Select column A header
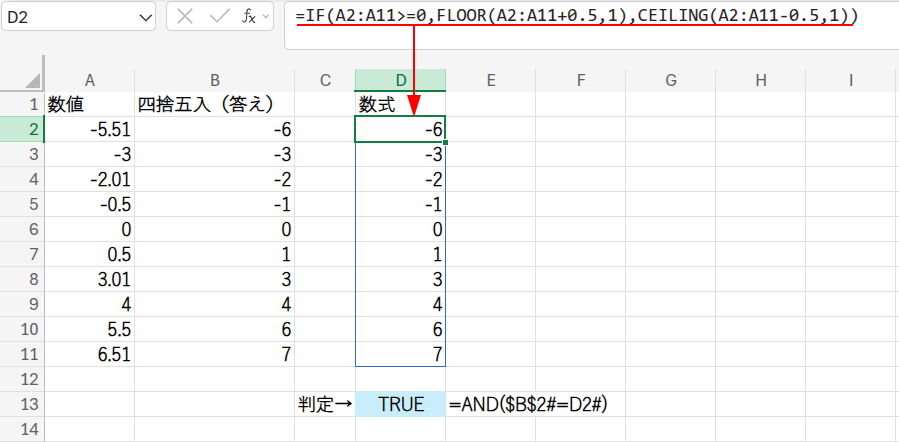This screenshot has height=442, width=899. pos(90,80)
